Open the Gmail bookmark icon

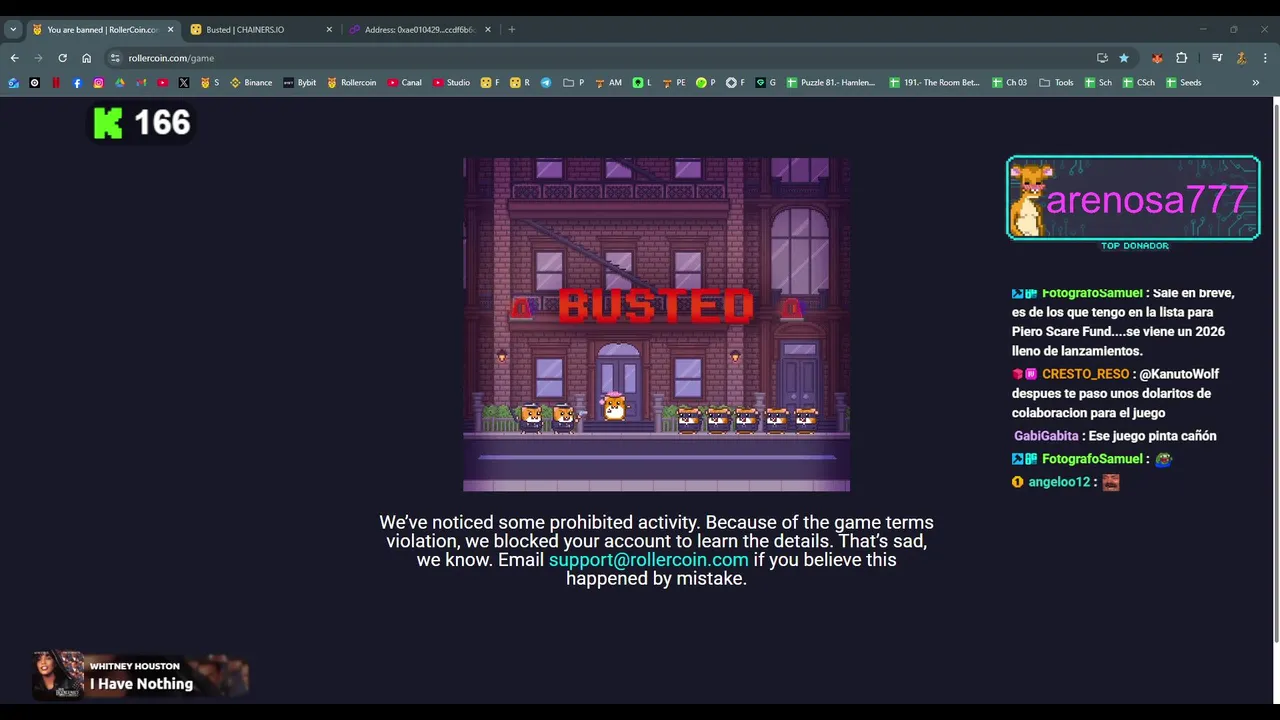point(141,83)
